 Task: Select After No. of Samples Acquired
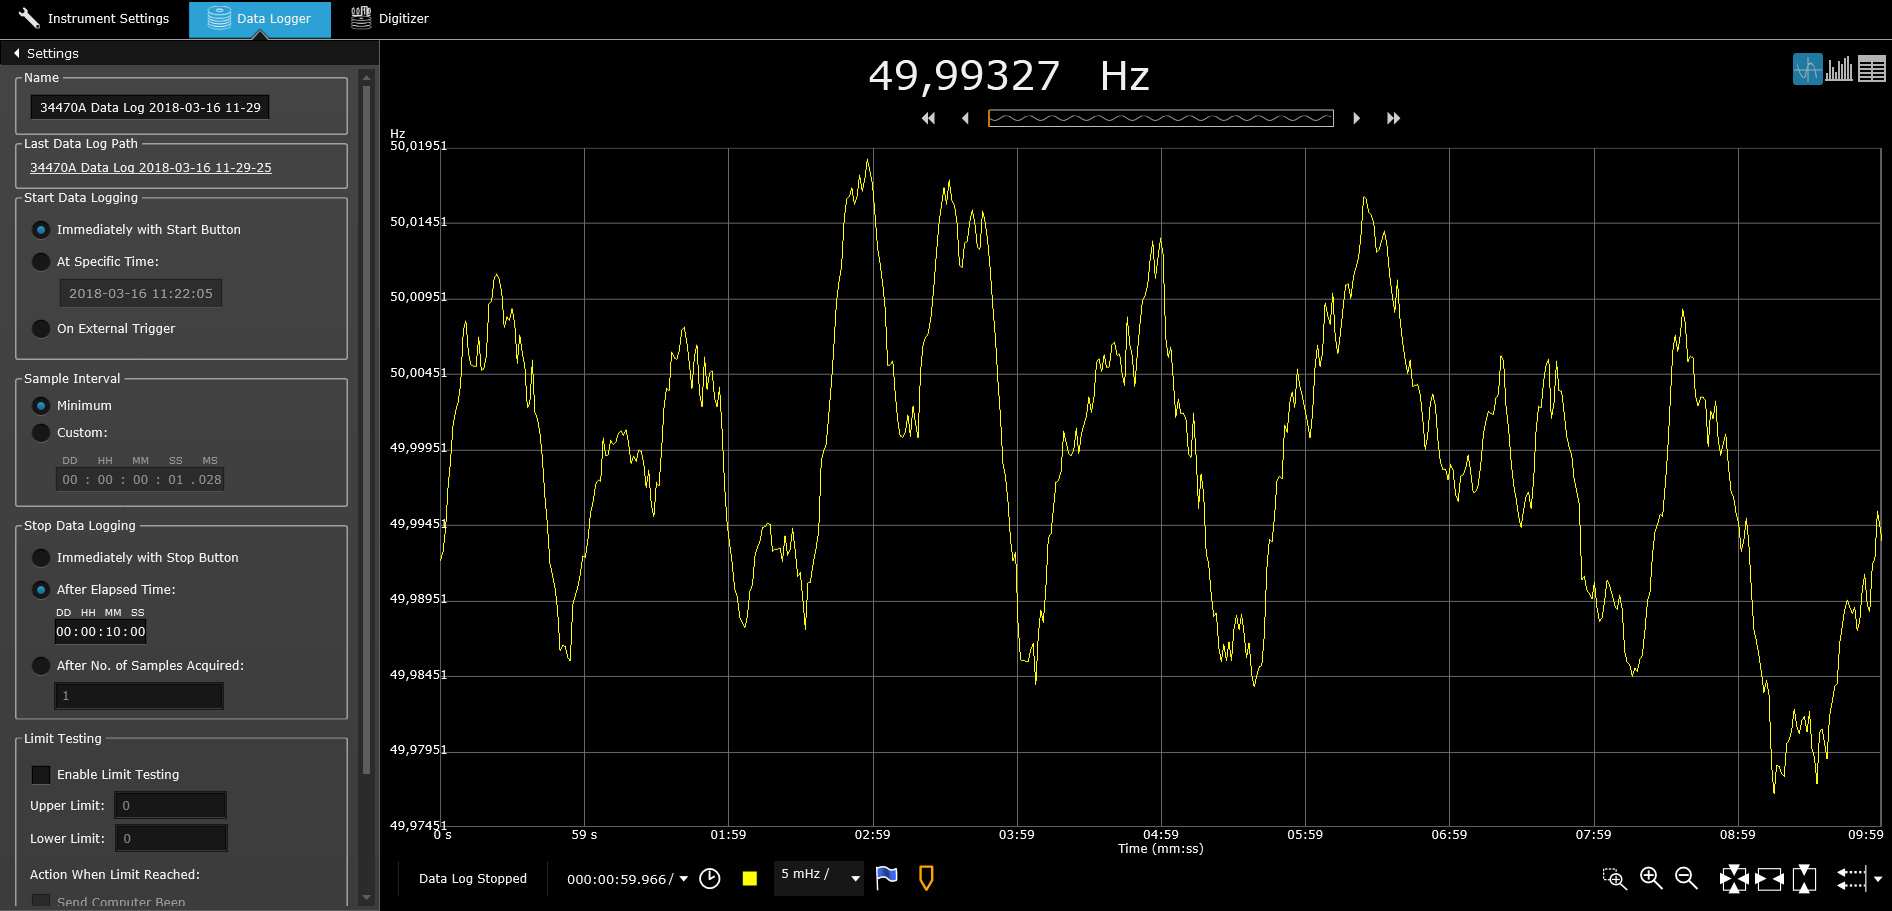coord(41,666)
